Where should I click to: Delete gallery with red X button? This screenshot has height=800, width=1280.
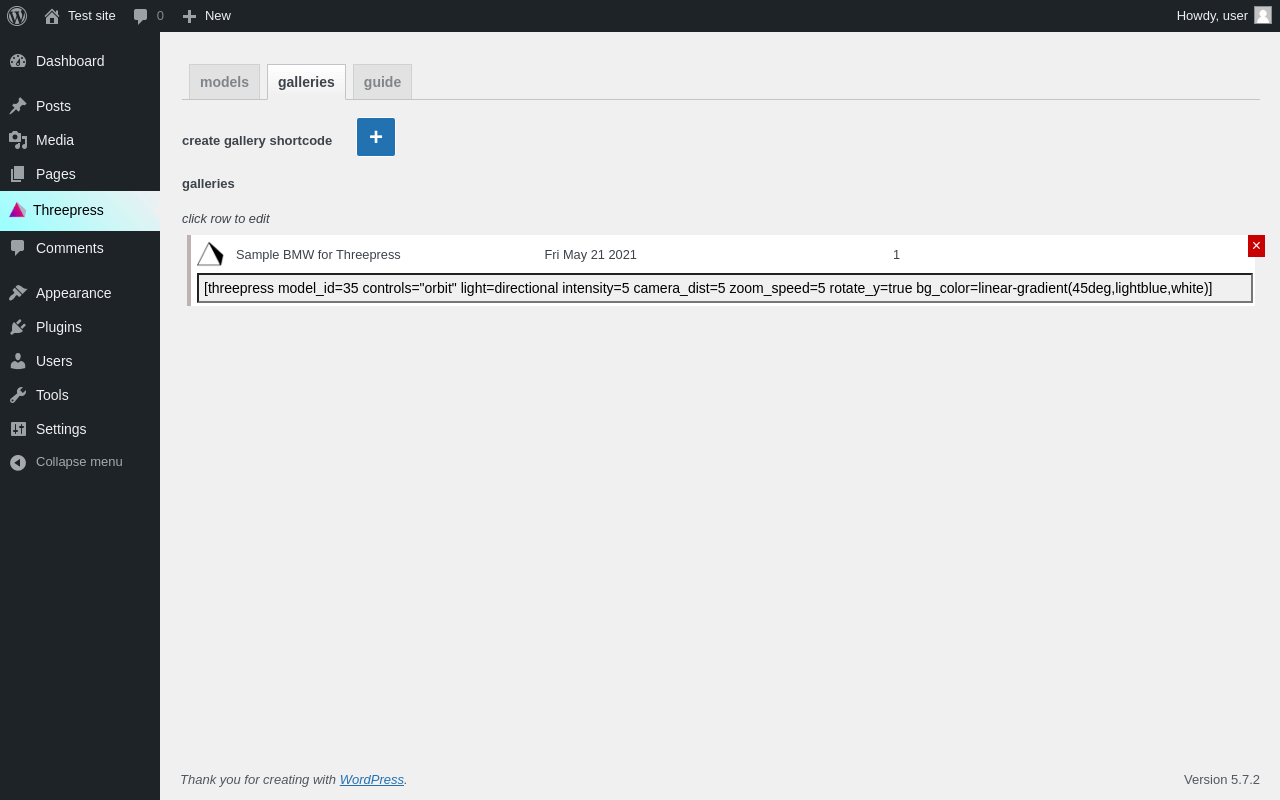pos(1256,246)
